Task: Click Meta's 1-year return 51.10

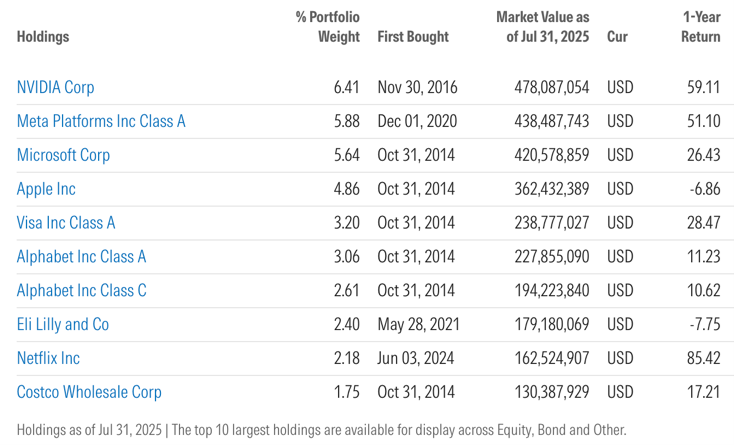Action: (704, 121)
